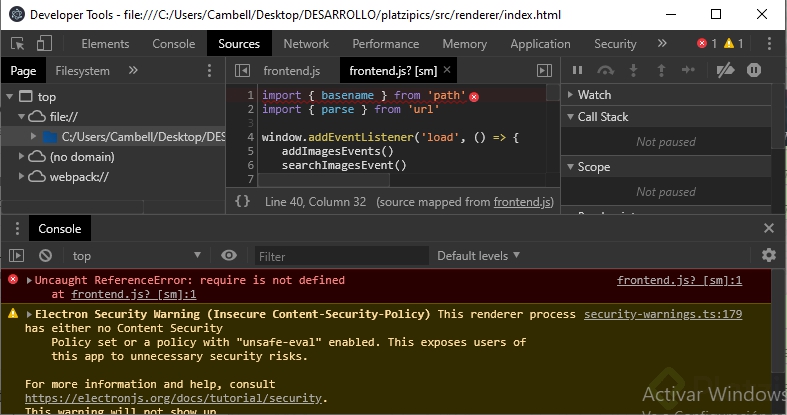
Task: Open console settings gear
Action: coord(768,256)
